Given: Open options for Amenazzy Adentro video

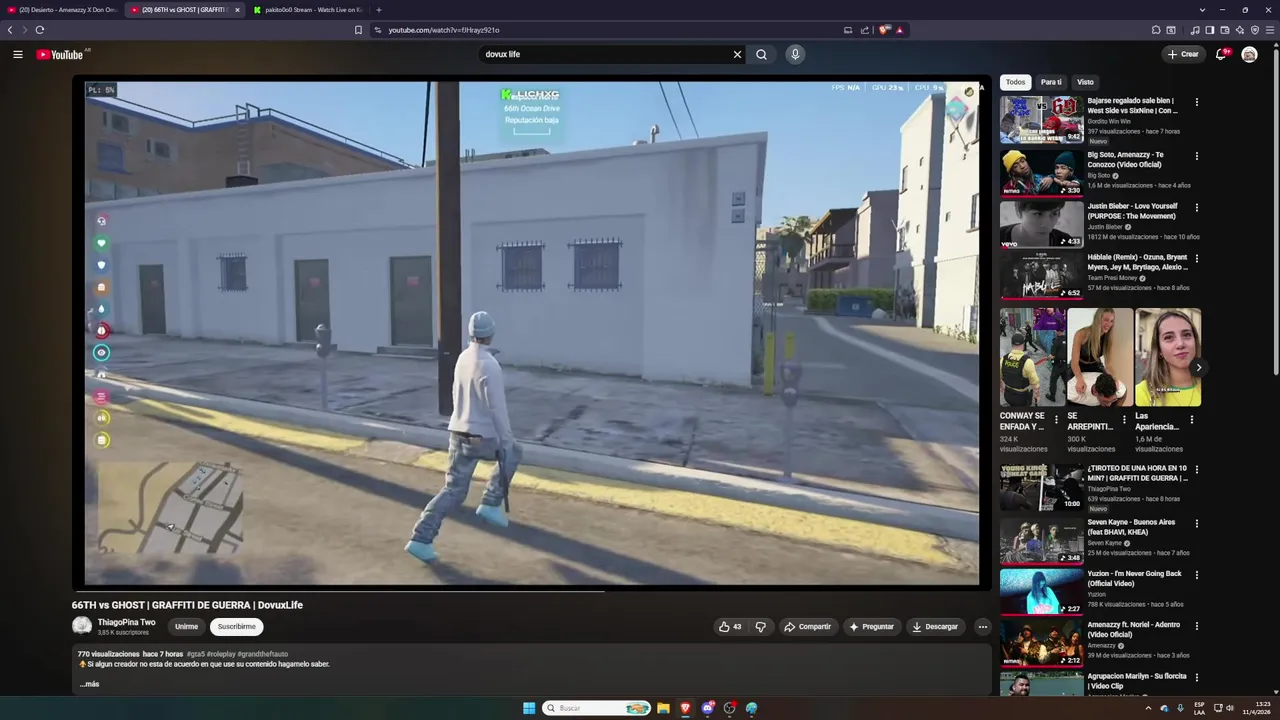Looking at the screenshot, I should pyautogui.click(x=1197, y=626).
